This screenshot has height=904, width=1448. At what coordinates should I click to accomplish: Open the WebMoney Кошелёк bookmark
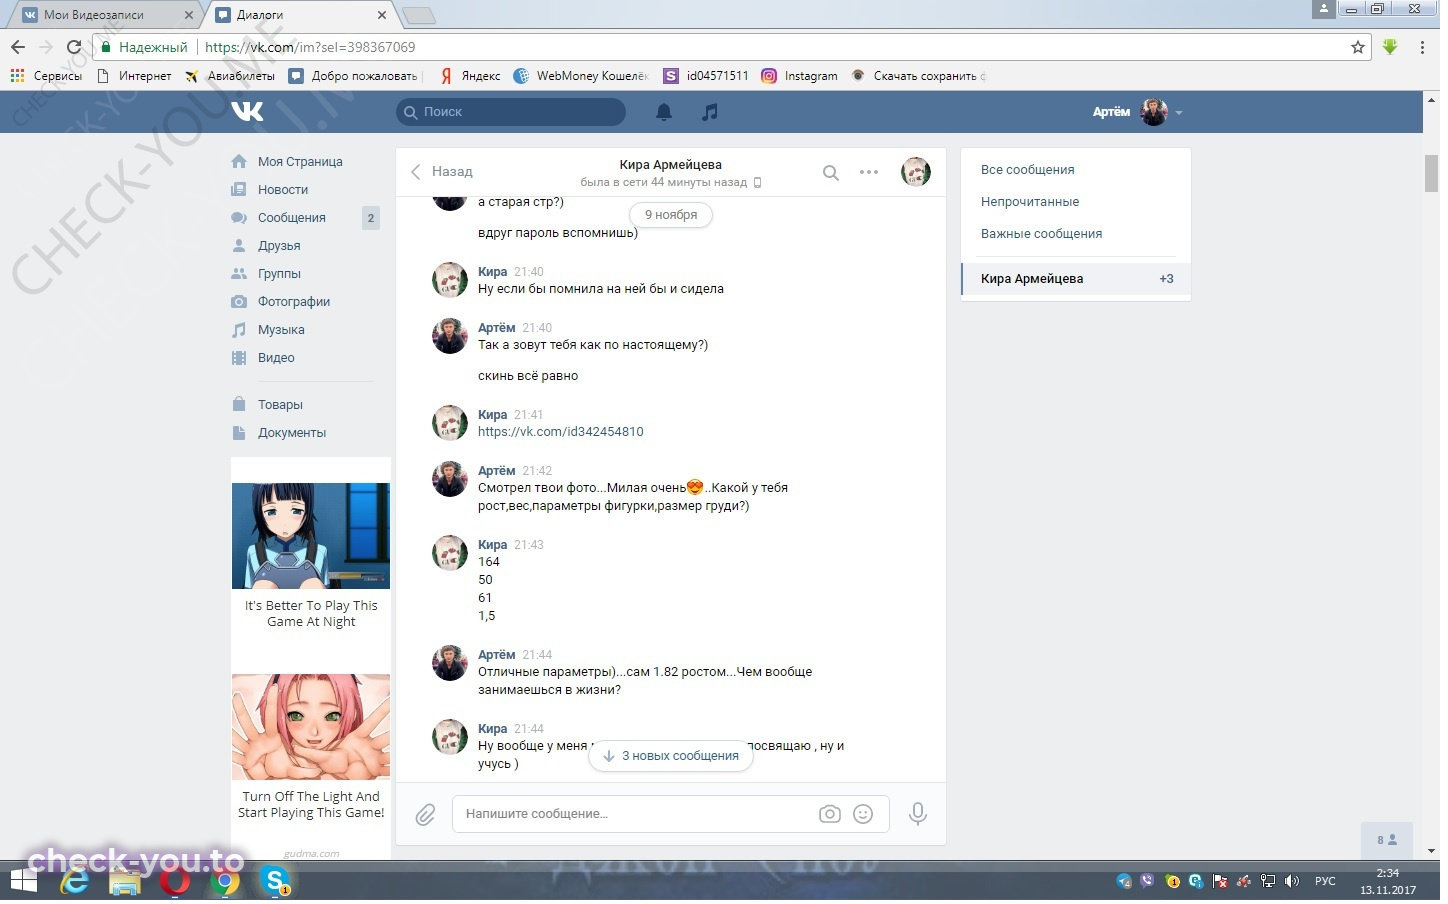[x=581, y=76]
